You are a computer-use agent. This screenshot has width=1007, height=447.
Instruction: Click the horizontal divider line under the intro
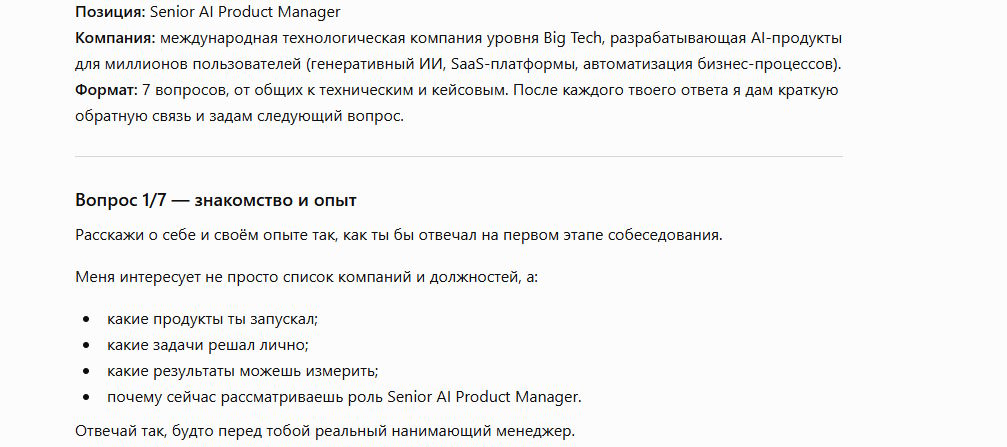tap(459, 157)
